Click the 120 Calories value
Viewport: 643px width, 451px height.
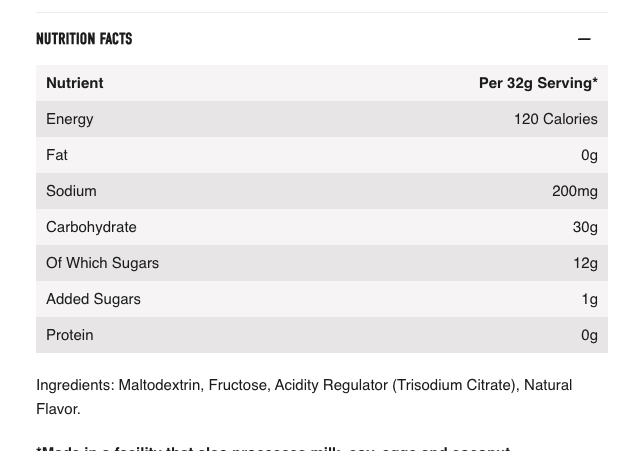(555, 119)
